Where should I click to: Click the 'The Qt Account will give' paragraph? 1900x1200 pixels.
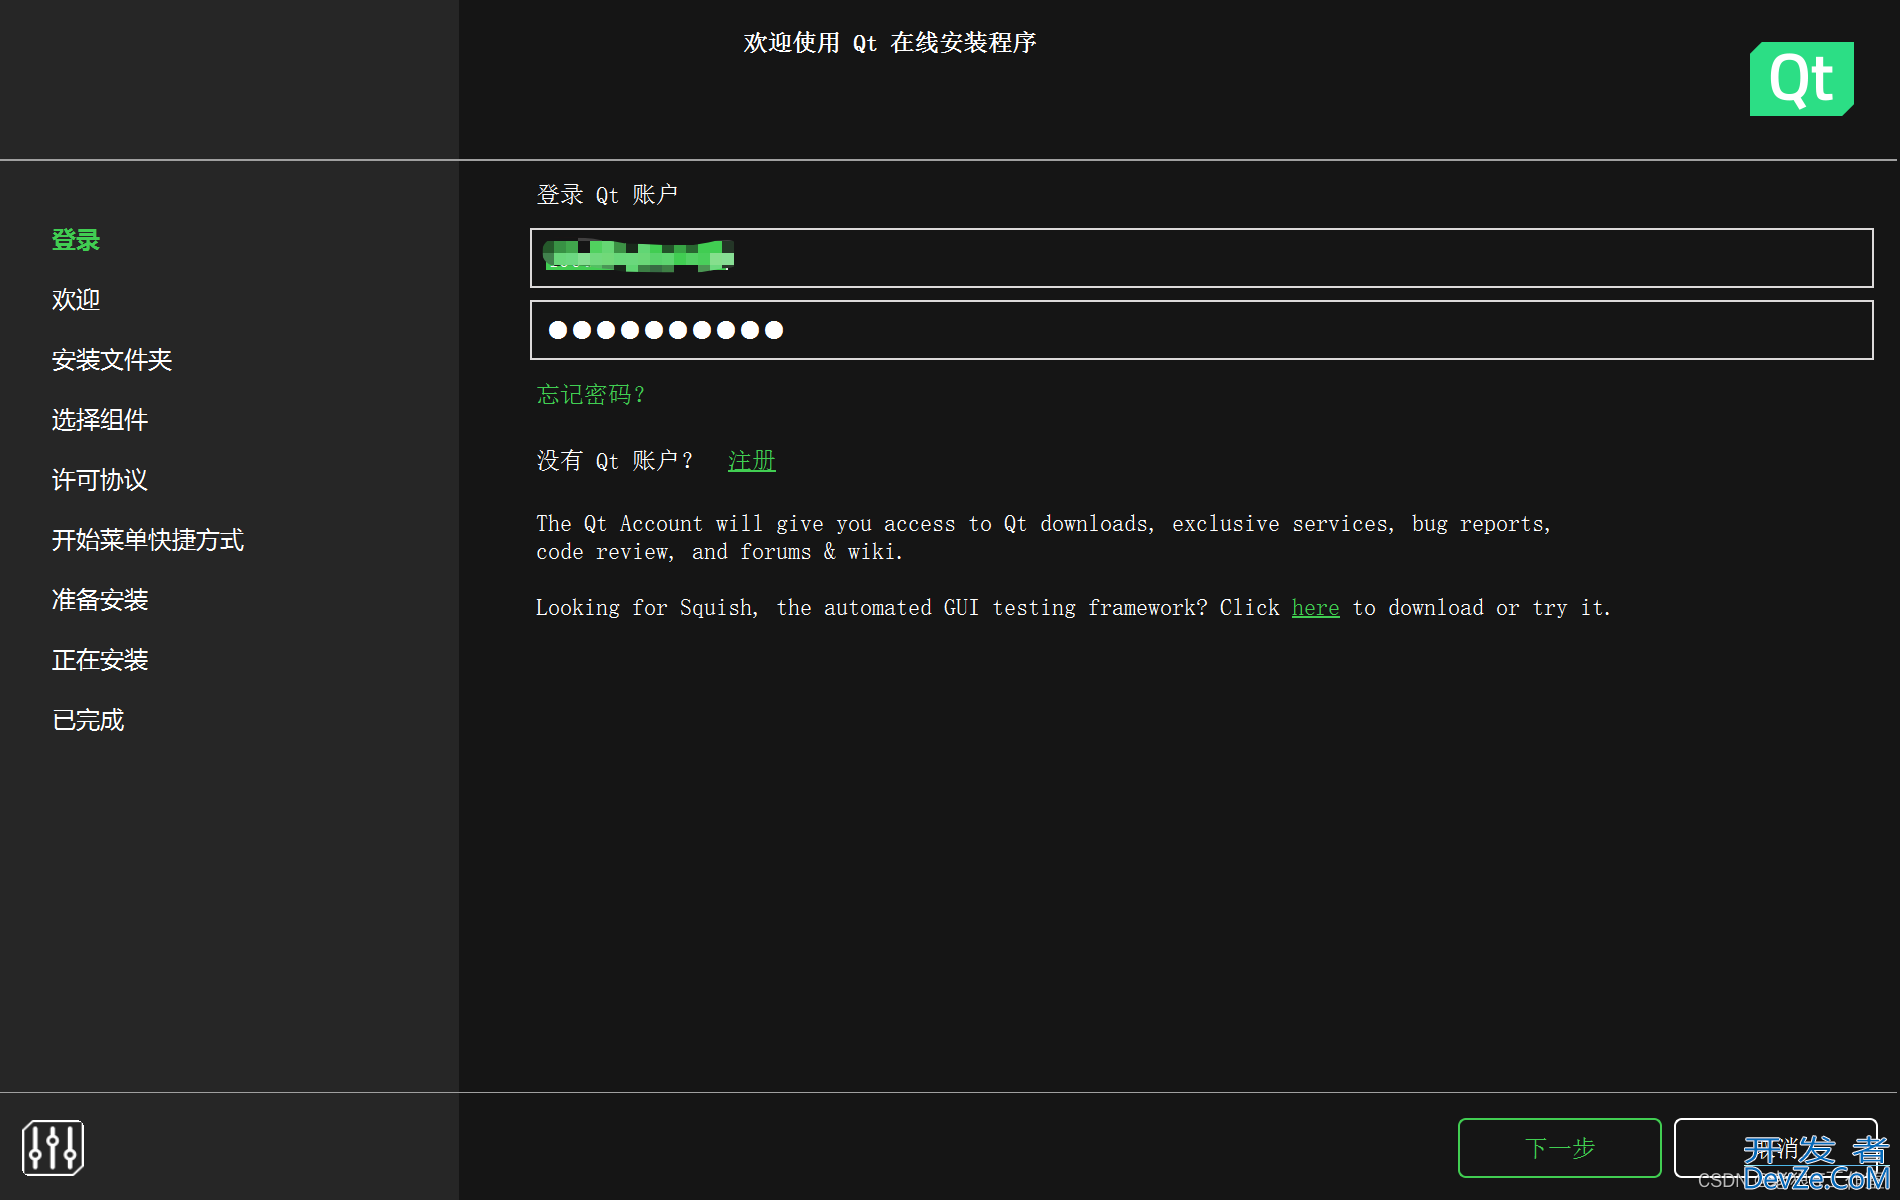point(1043,538)
